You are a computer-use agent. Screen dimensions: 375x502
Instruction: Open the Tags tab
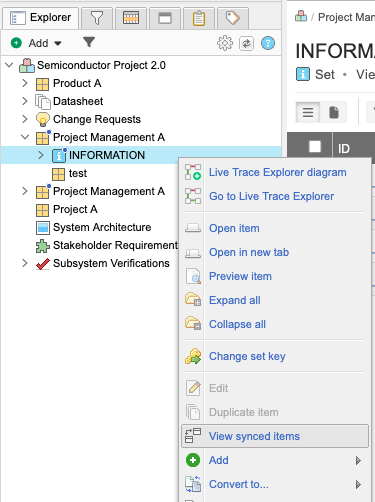click(x=233, y=18)
